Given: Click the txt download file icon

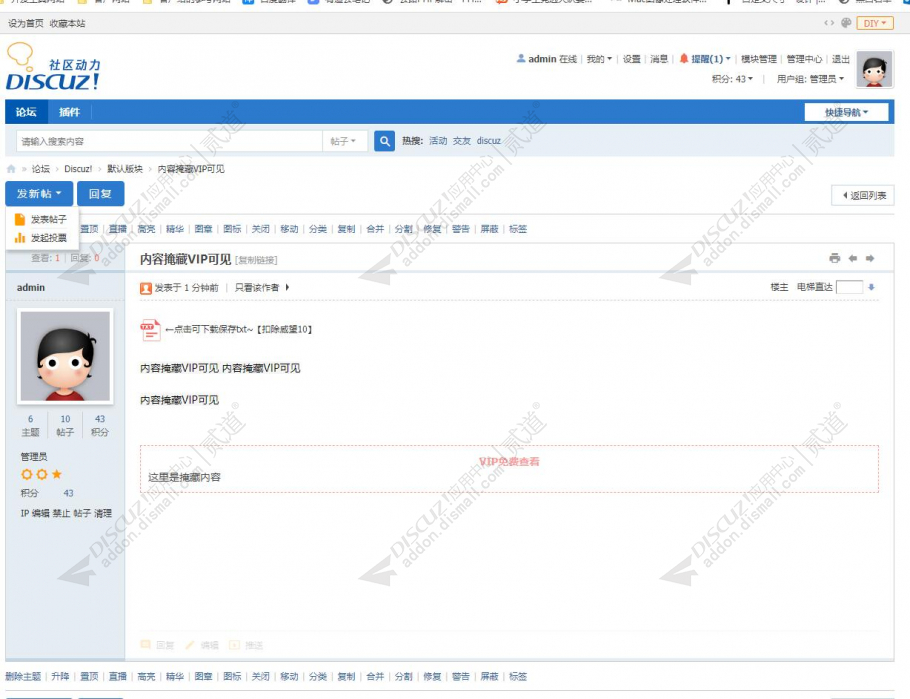Looking at the screenshot, I should [x=150, y=330].
